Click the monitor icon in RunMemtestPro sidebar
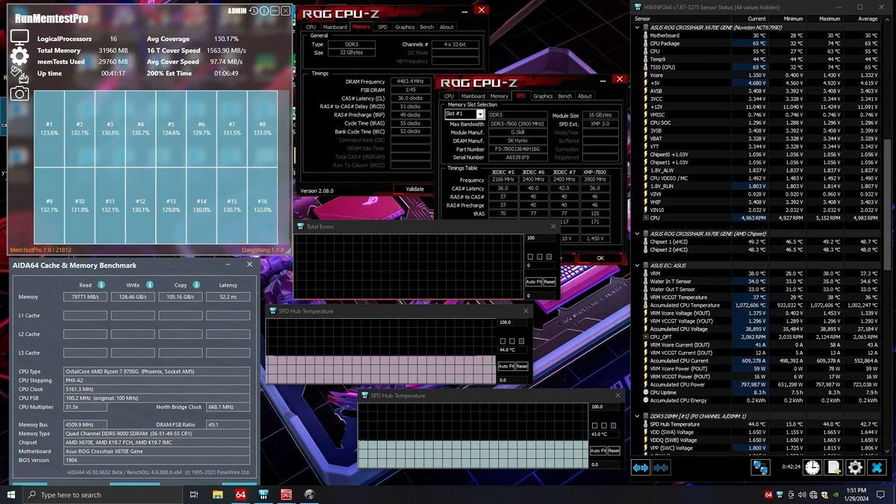 19,37
